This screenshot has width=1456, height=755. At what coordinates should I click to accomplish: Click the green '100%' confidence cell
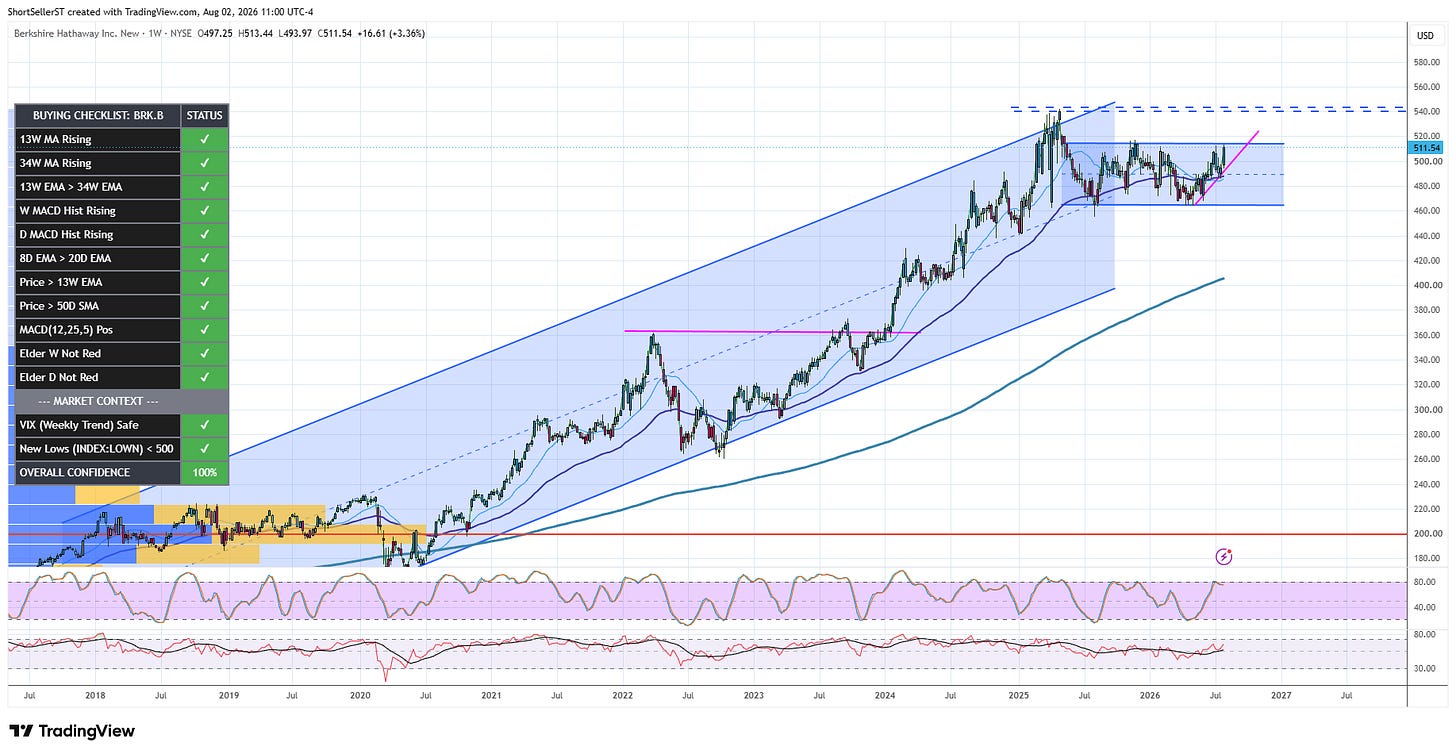(x=205, y=472)
